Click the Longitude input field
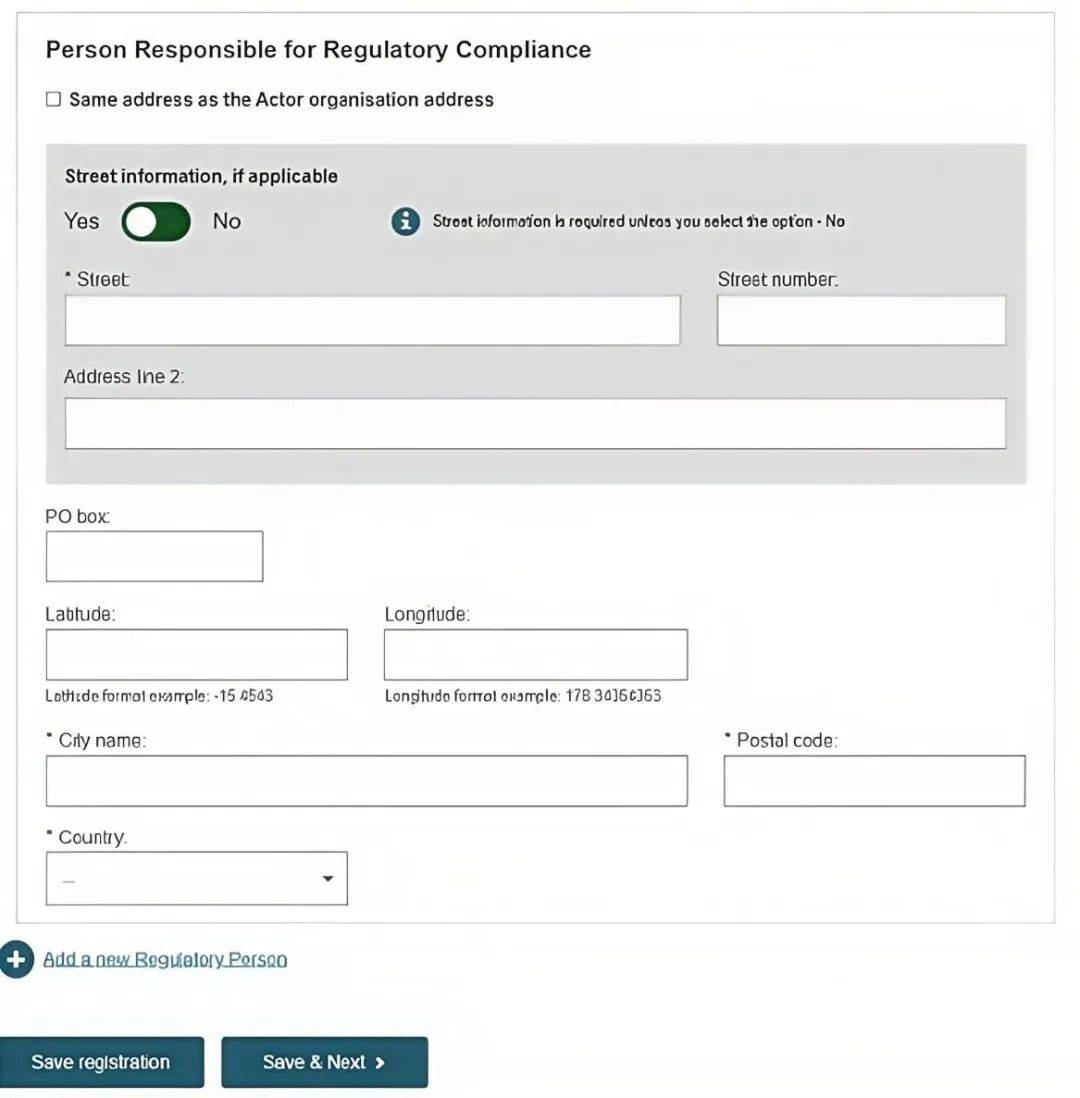The image size is (1080, 1098). (536, 655)
